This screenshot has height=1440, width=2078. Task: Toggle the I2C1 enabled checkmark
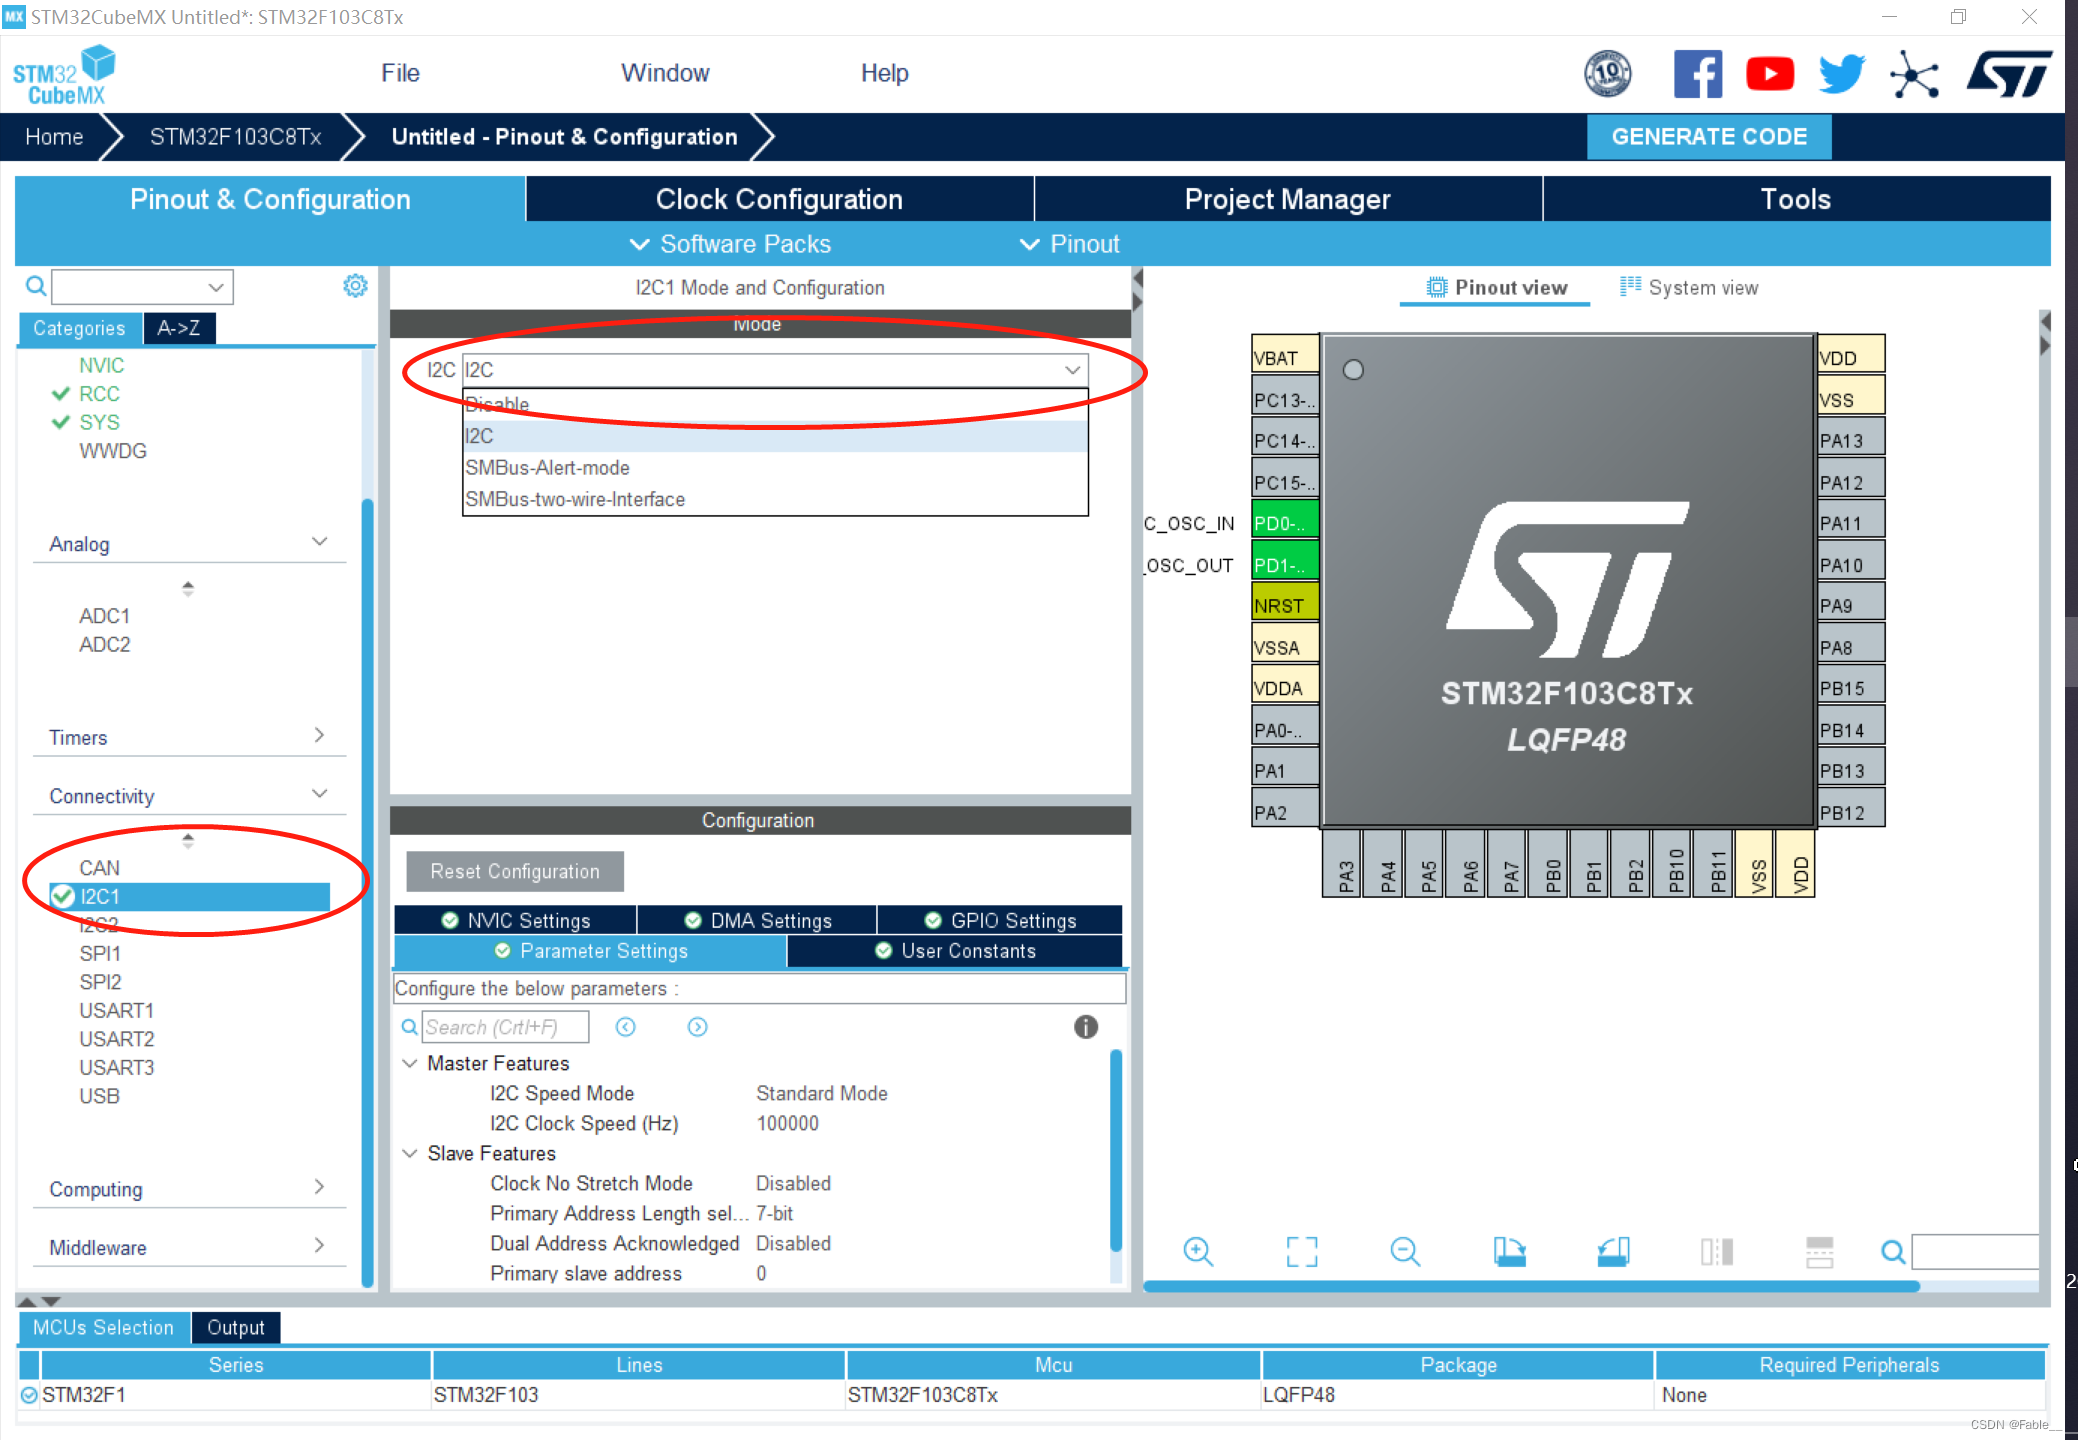click(63, 896)
